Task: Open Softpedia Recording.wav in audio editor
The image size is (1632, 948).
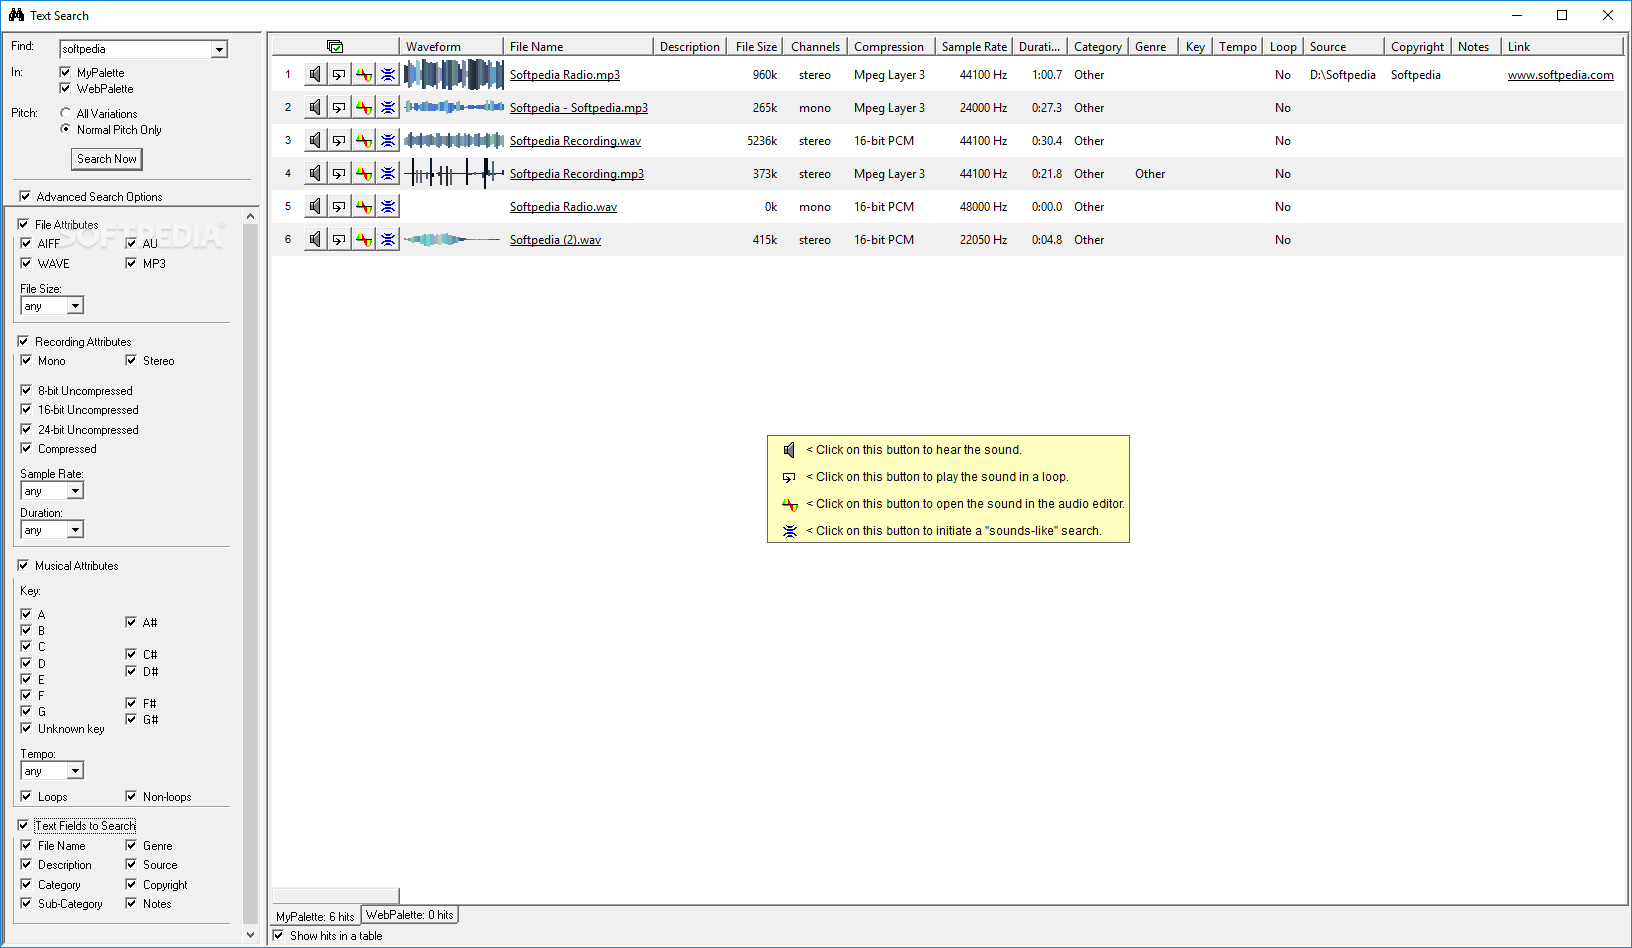Action: pyautogui.click(x=364, y=140)
